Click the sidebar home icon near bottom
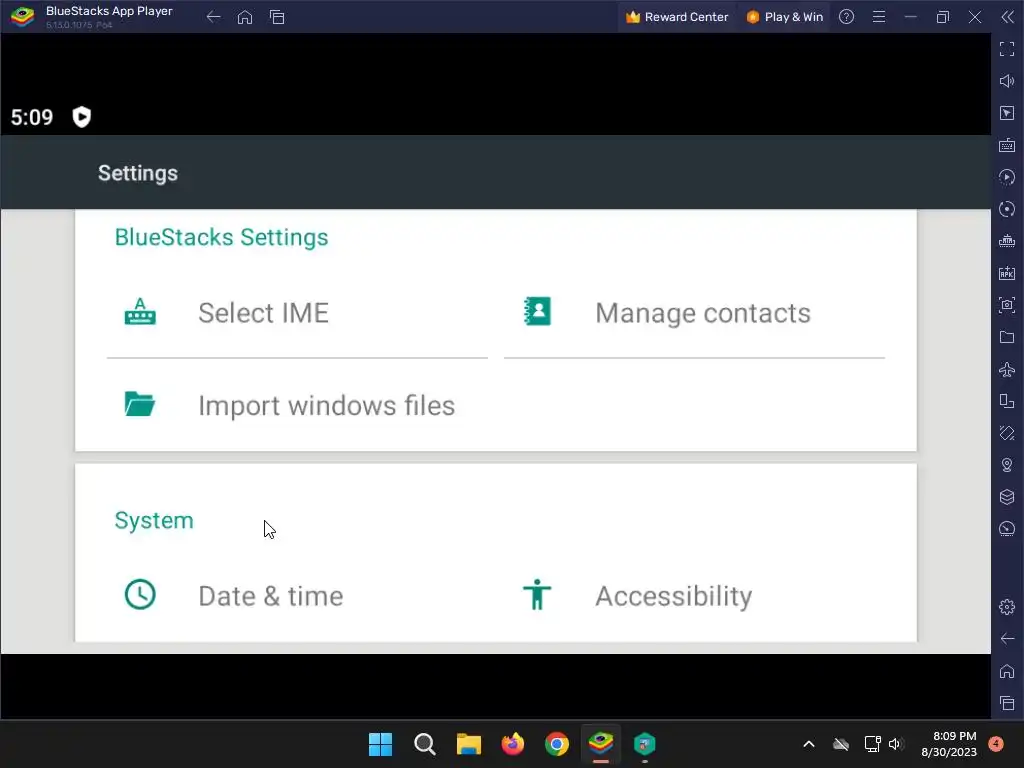The height and width of the screenshot is (768, 1024). (x=1006, y=671)
